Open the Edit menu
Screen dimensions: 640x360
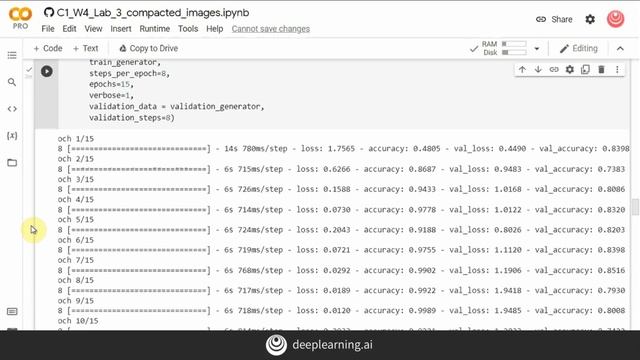(x=69, y=29)
